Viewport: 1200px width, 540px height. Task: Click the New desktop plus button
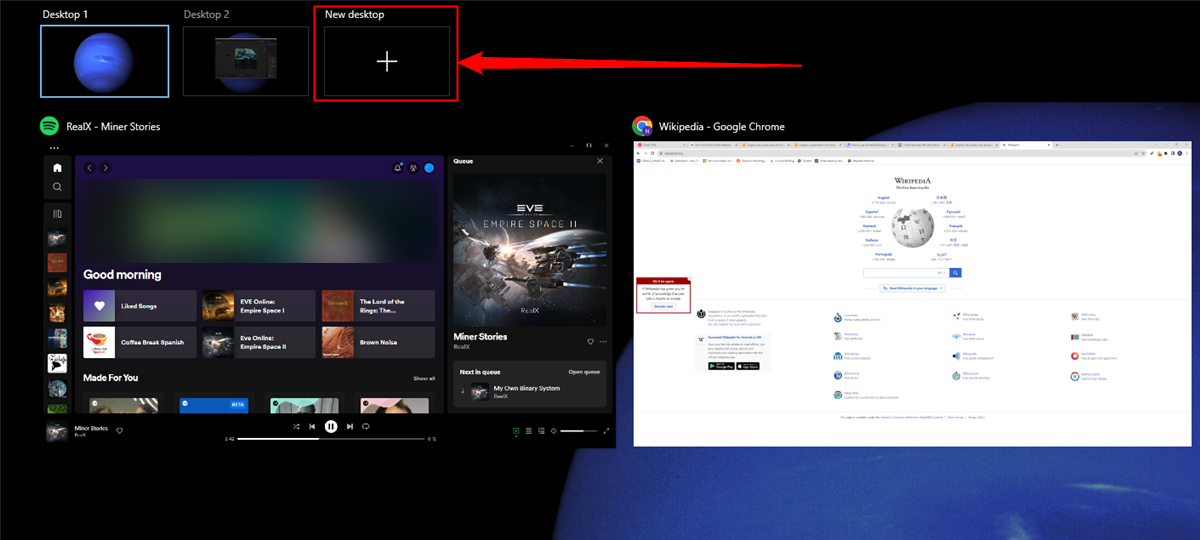[387, 62]
